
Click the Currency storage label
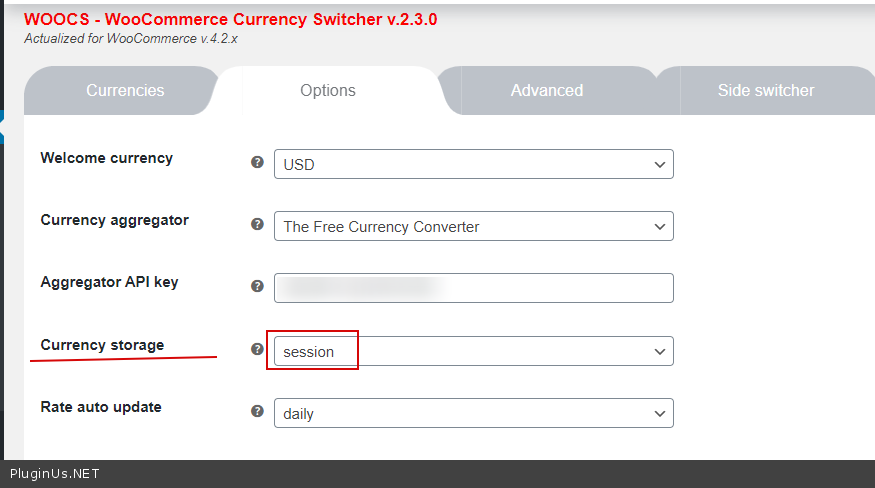click(x=102, y=345)
